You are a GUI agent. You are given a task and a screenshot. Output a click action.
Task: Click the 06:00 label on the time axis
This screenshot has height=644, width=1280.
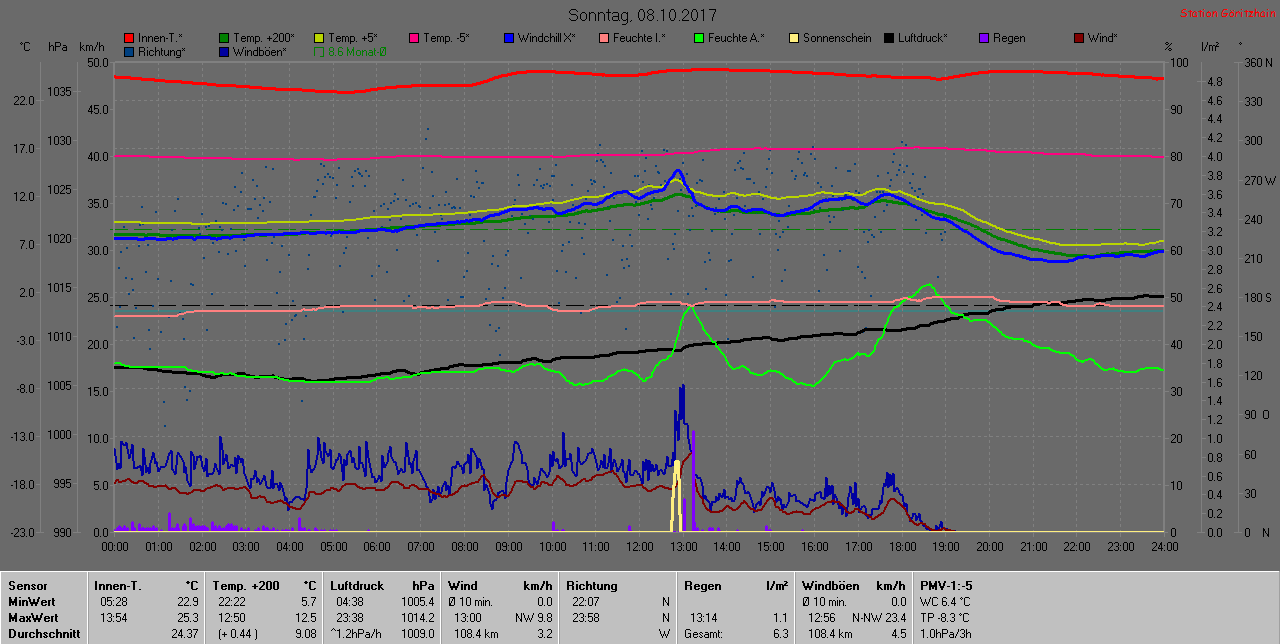click(377, 546)
